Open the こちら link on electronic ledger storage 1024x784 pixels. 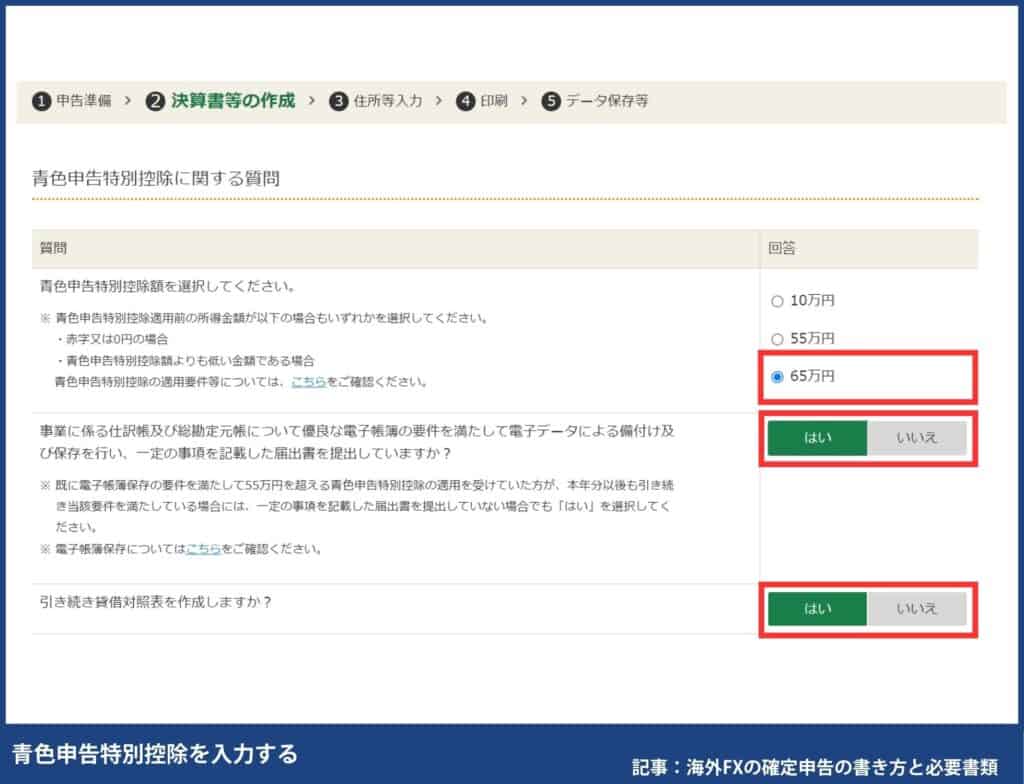coord(204,549)
